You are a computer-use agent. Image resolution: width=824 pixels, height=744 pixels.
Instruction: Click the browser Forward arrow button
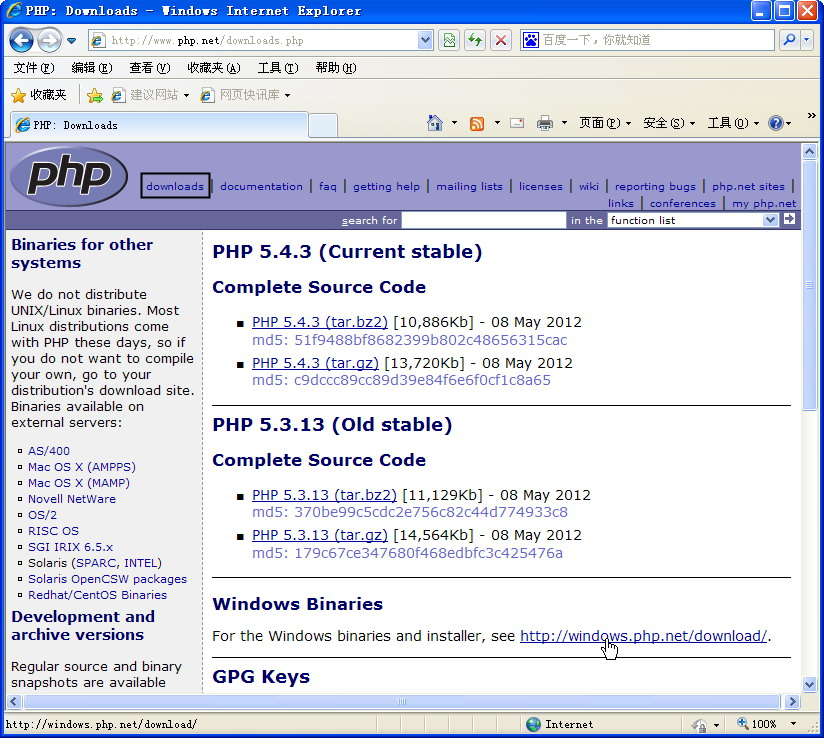point(49,40)
